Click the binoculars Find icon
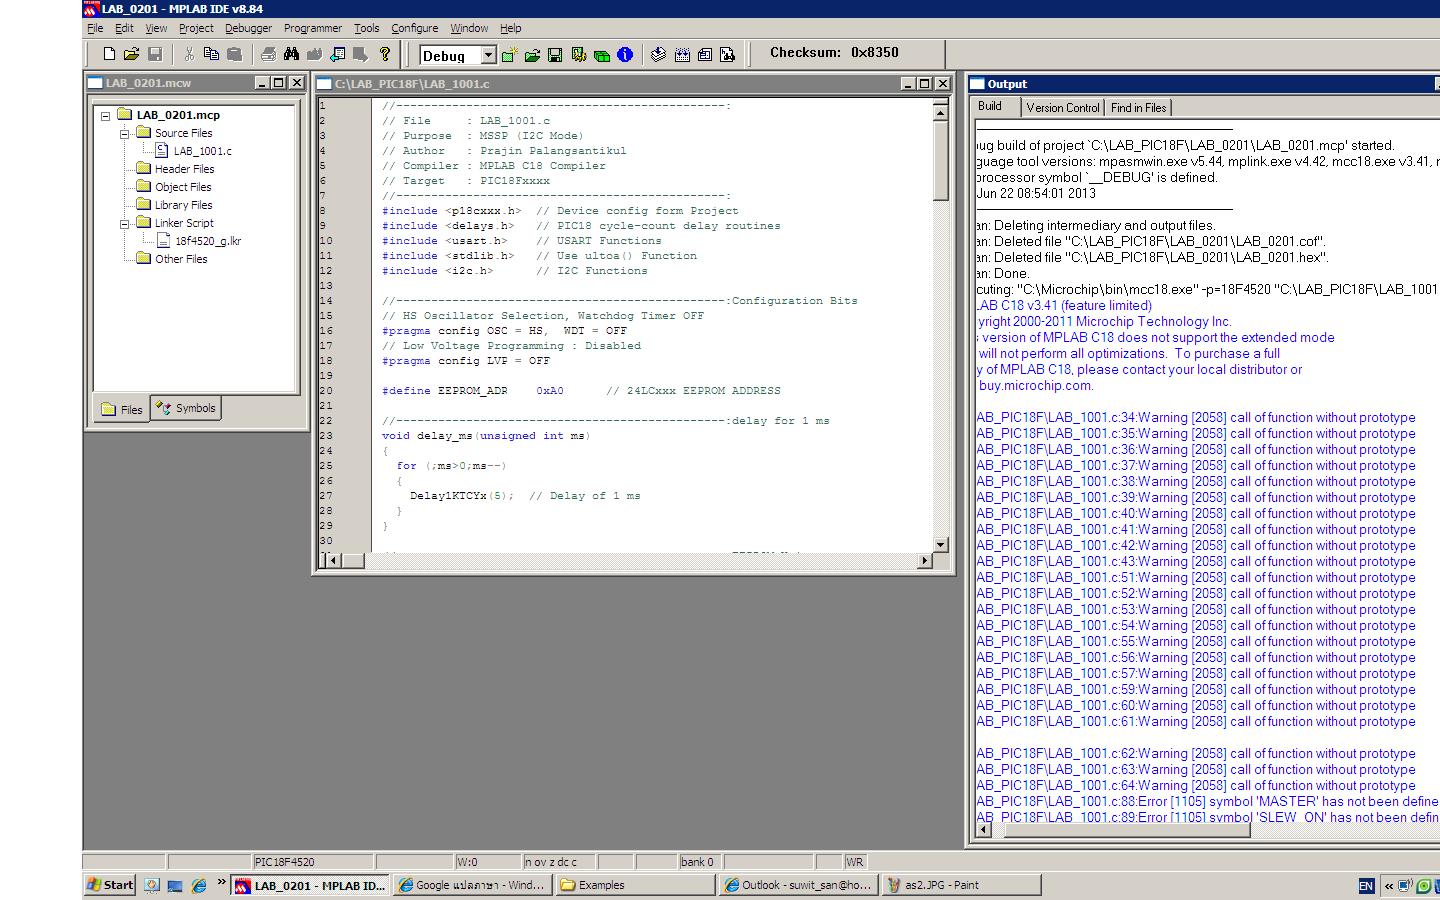This screenshot has height=900, width=1440. (291, 54)
